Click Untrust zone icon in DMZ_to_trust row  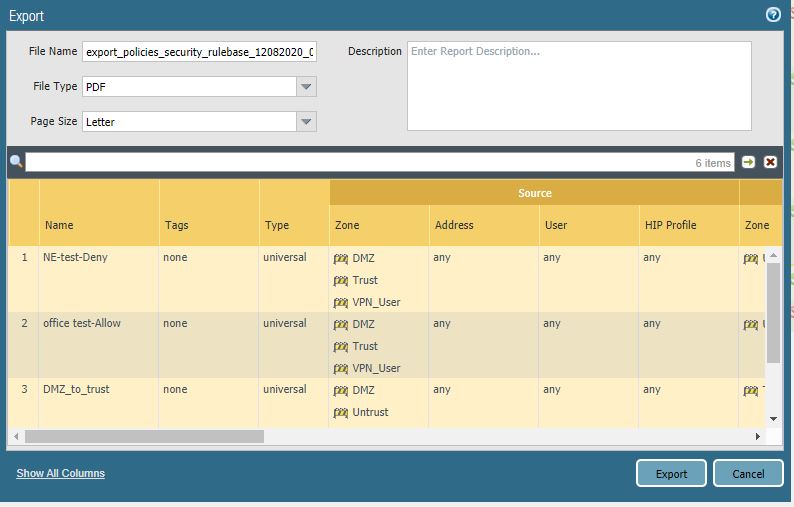(x=341, y=413)
